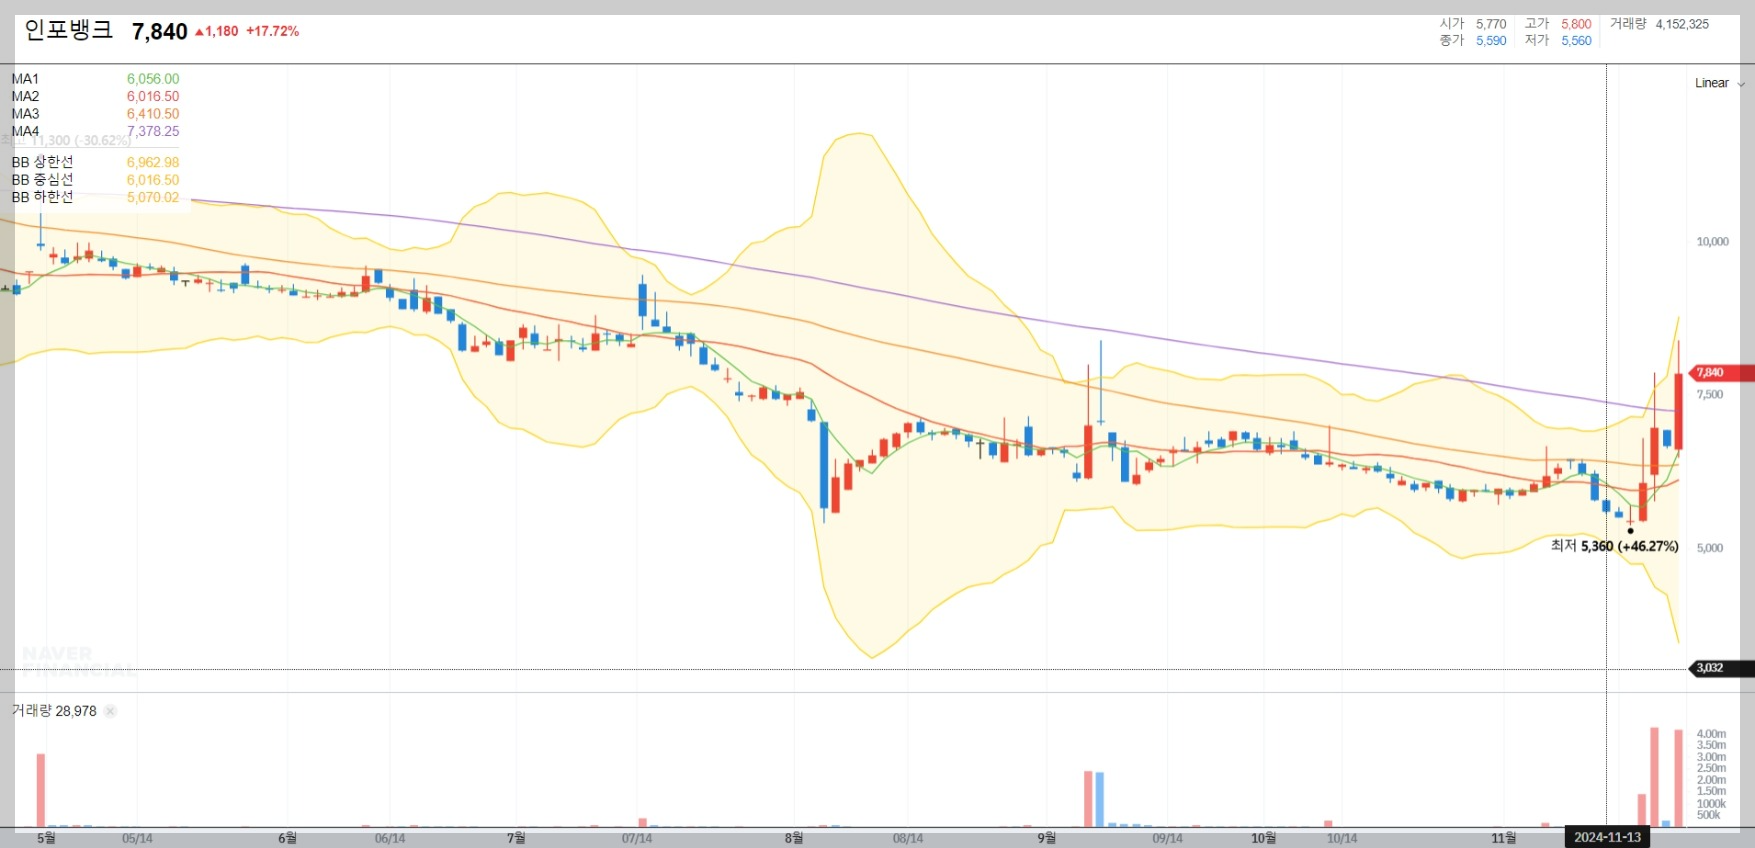Viewport: 1755px width, 848px height.
Task: Click the 7월 label on the time axis
Action: point(516,838)
